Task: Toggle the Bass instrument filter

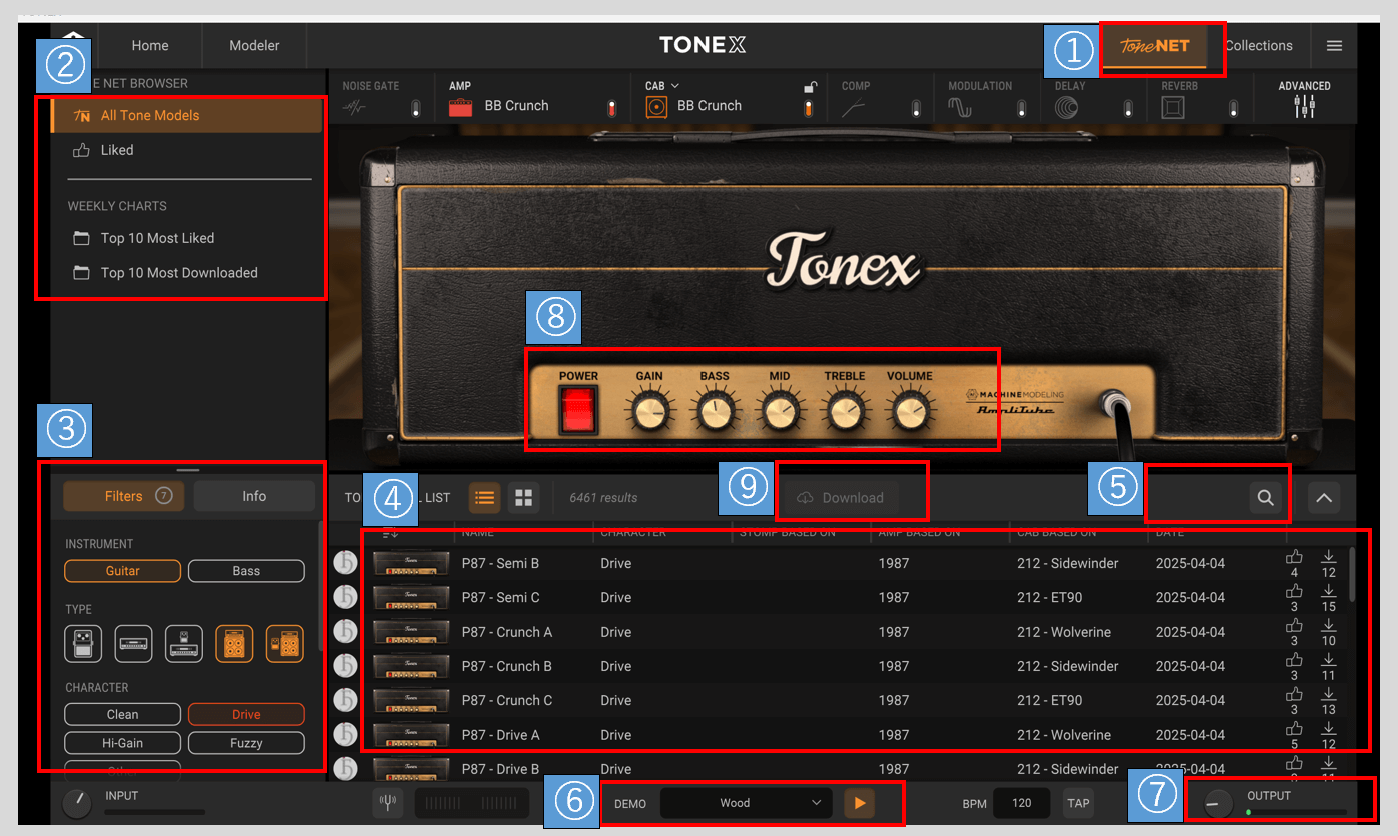Action: (246, 571)
